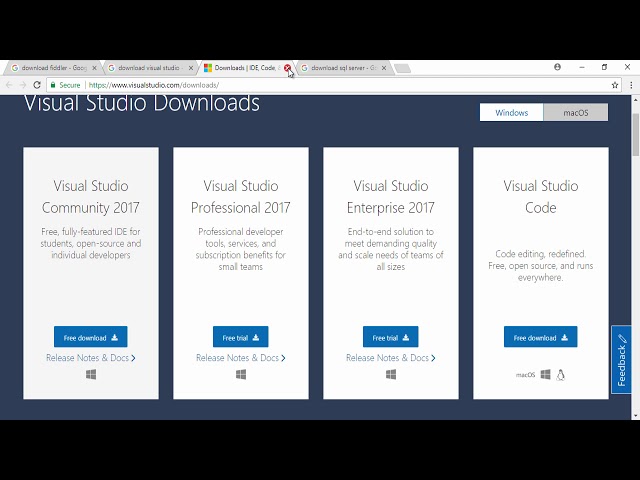The width and height of the screenshot is (640, 480).
Task: Click the Visual Studio Community 2017 title
Action: 91,197
